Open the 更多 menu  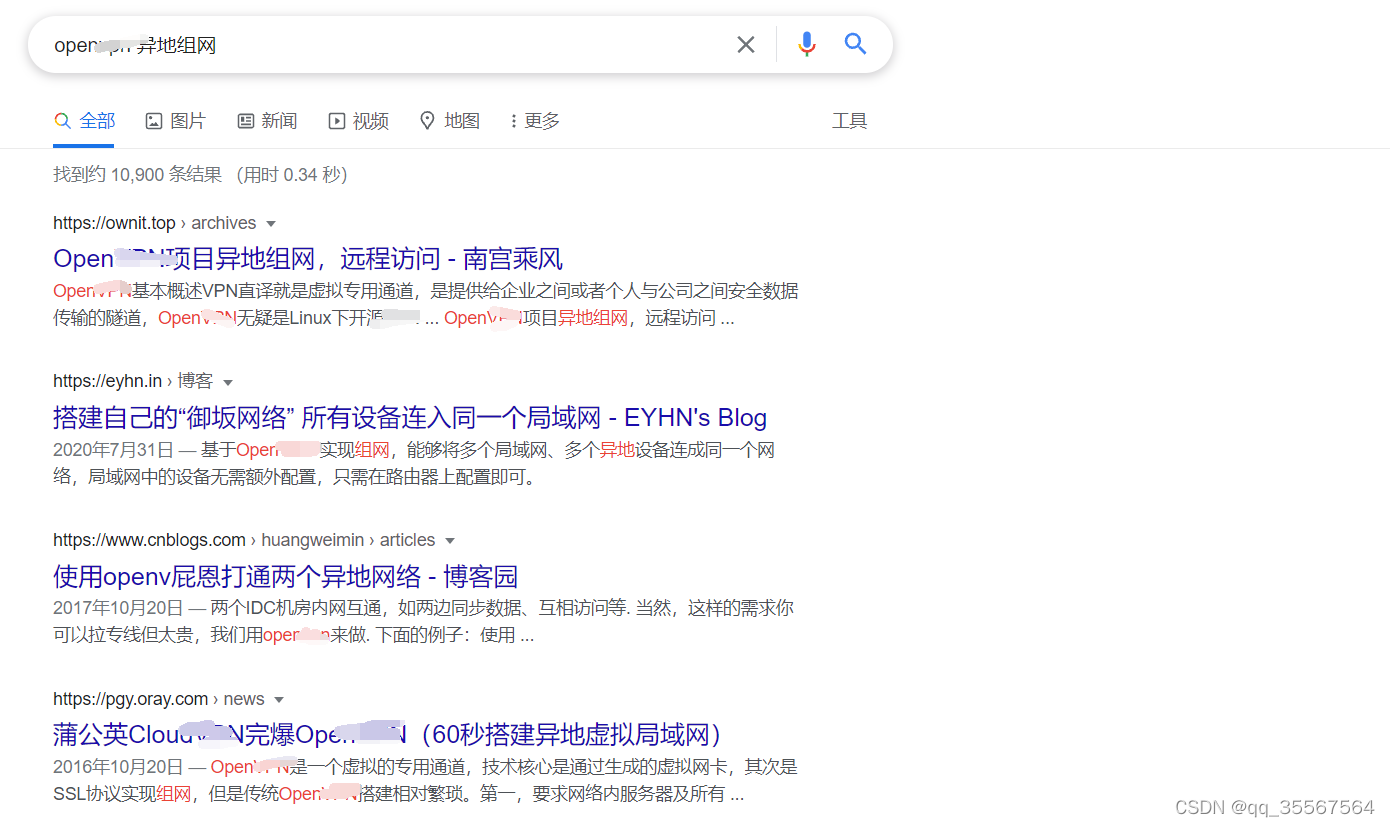(x=535, y=121)
